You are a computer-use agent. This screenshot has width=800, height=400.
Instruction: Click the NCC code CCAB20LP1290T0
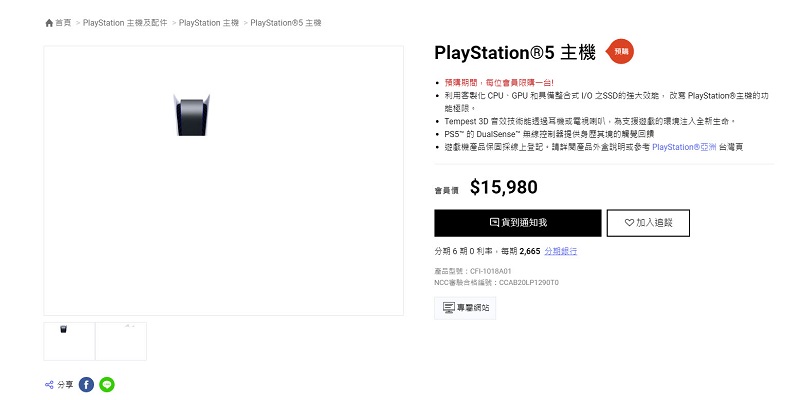[528, 283]
